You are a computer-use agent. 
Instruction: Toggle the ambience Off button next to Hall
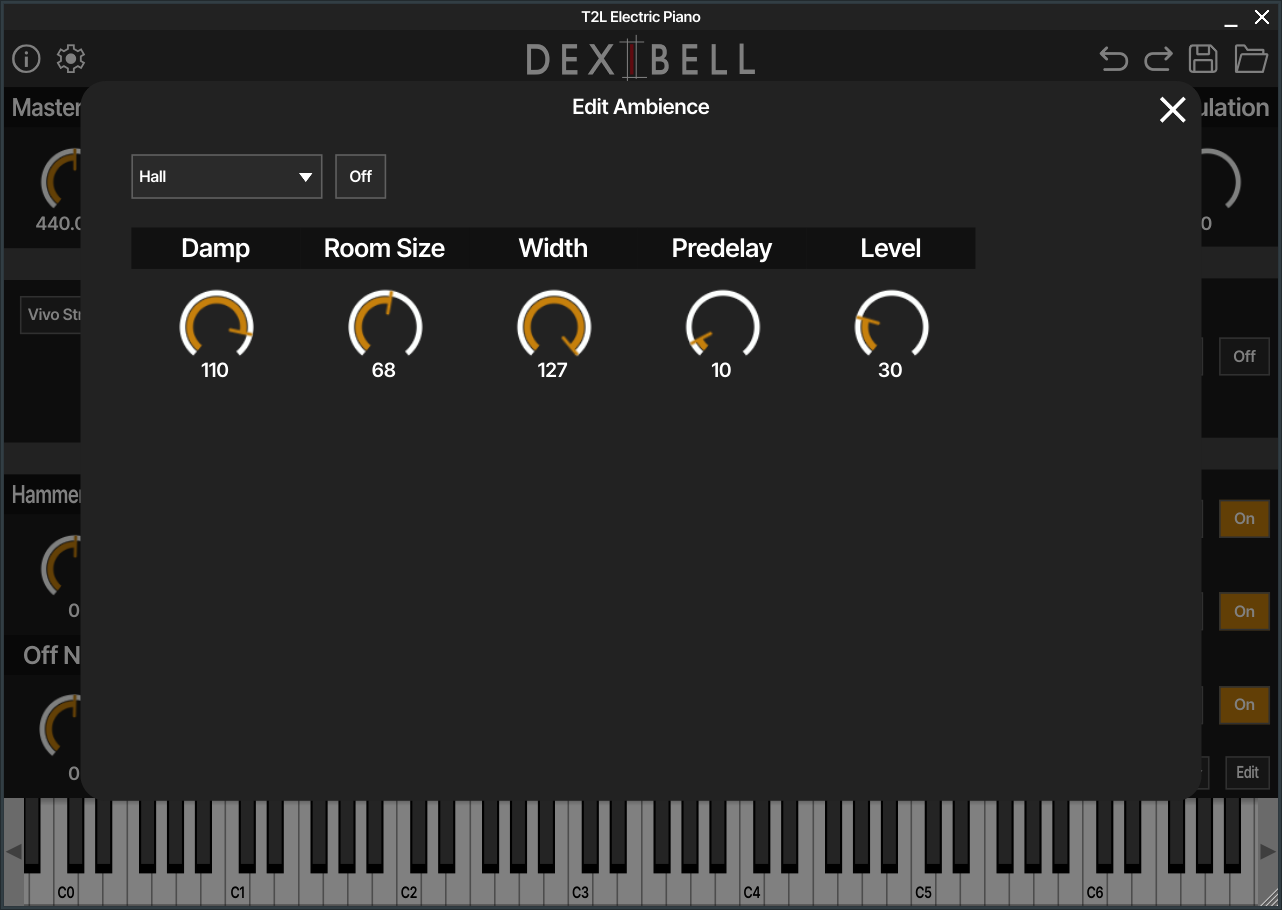click(360, 177)
